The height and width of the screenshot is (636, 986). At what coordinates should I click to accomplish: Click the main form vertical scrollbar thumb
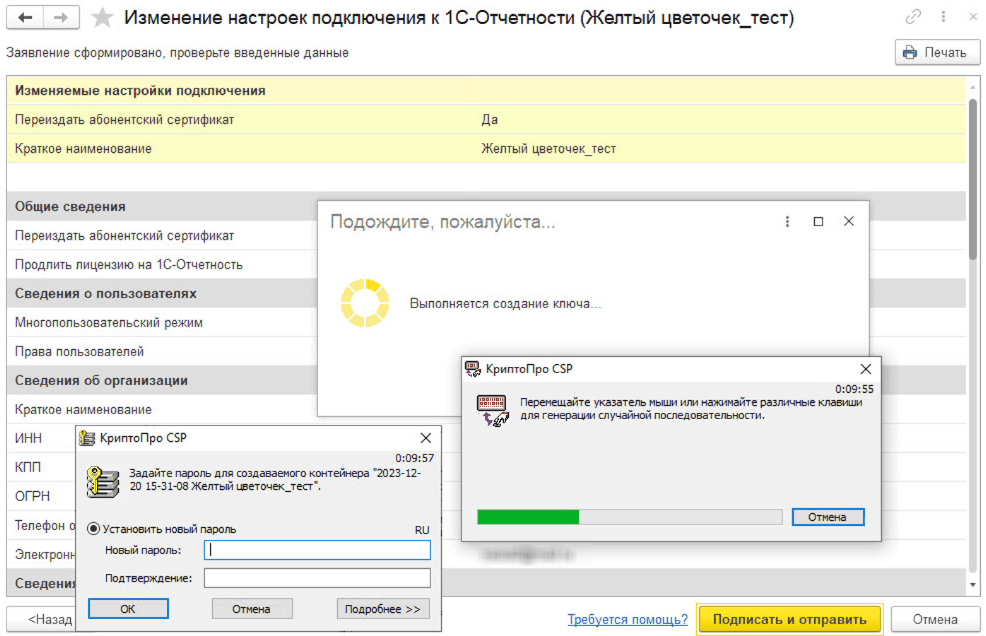(x=973, y=179)
